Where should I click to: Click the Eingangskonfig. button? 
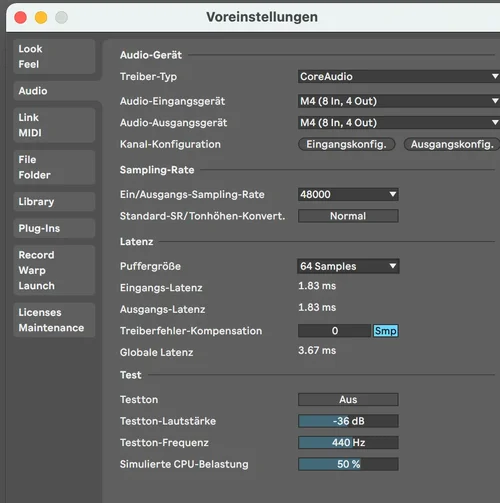click(x=347, y=144)
